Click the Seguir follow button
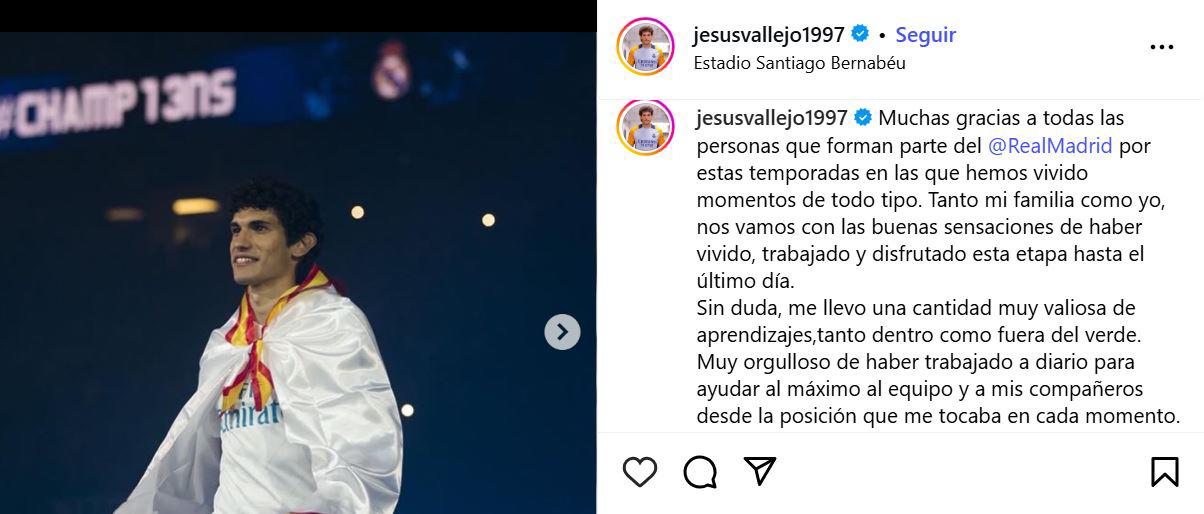1204x514 pixels. click(x=925, y=35)
